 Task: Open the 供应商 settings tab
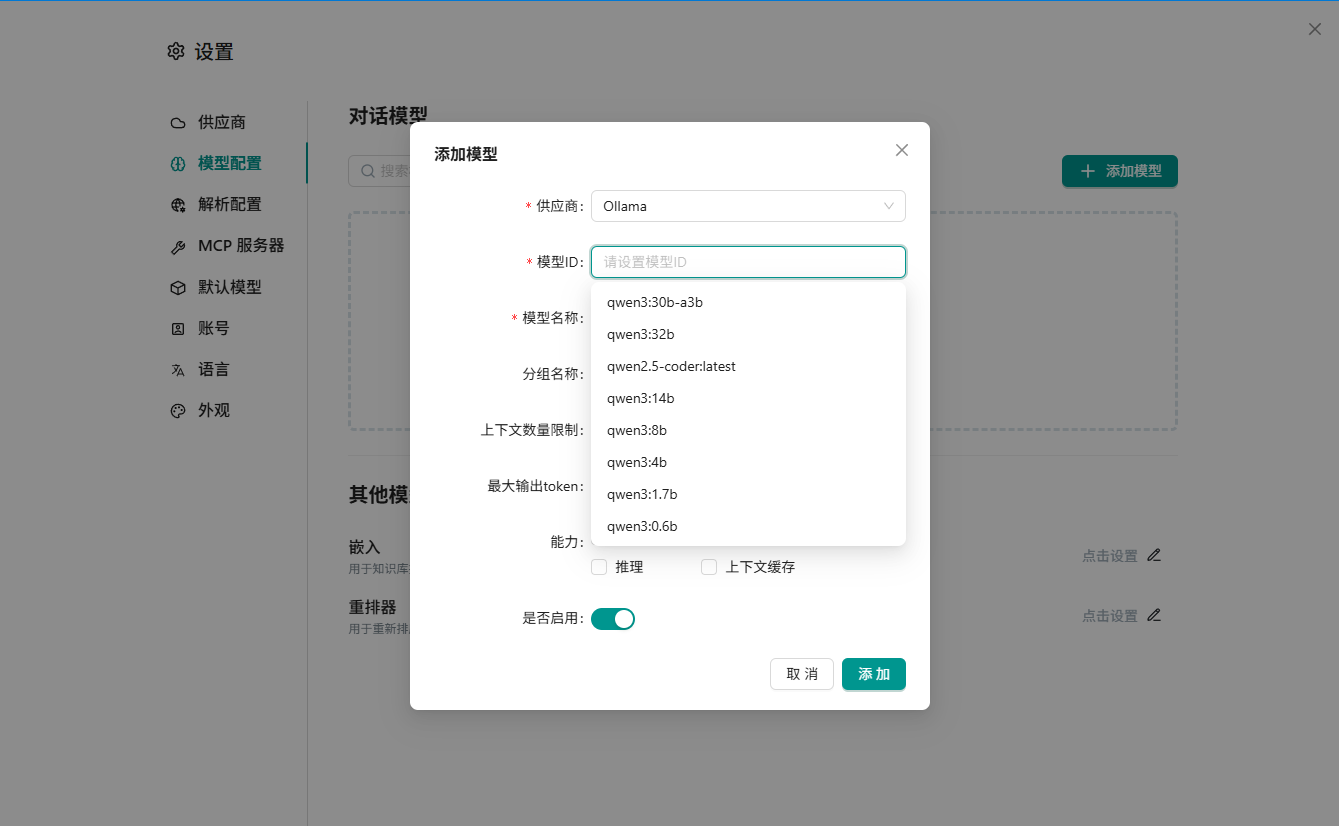coord(222,122)
